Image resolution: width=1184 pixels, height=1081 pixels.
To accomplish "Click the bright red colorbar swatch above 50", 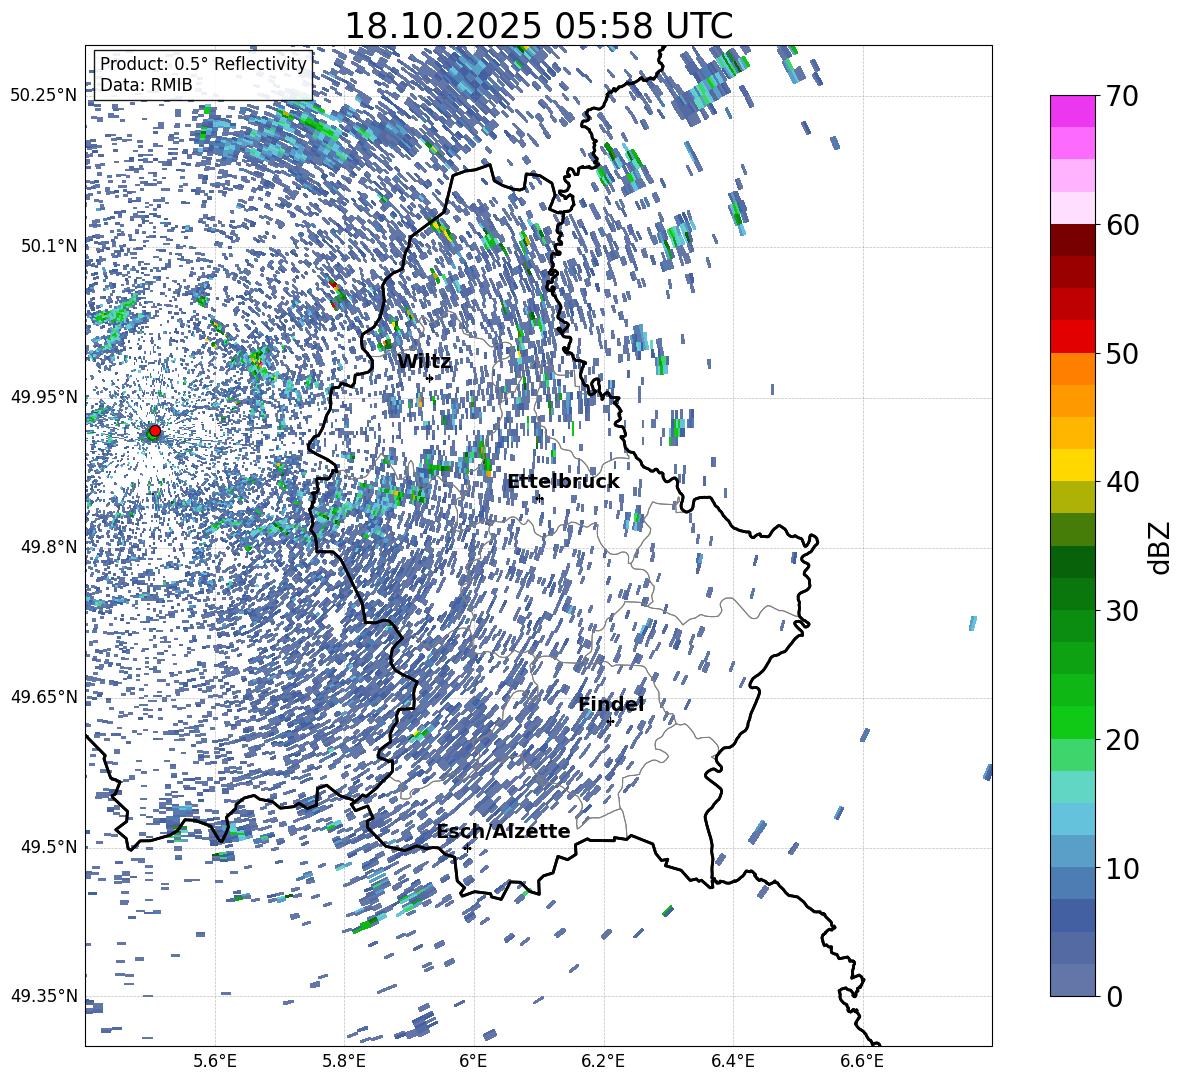I will point(1072,337).
